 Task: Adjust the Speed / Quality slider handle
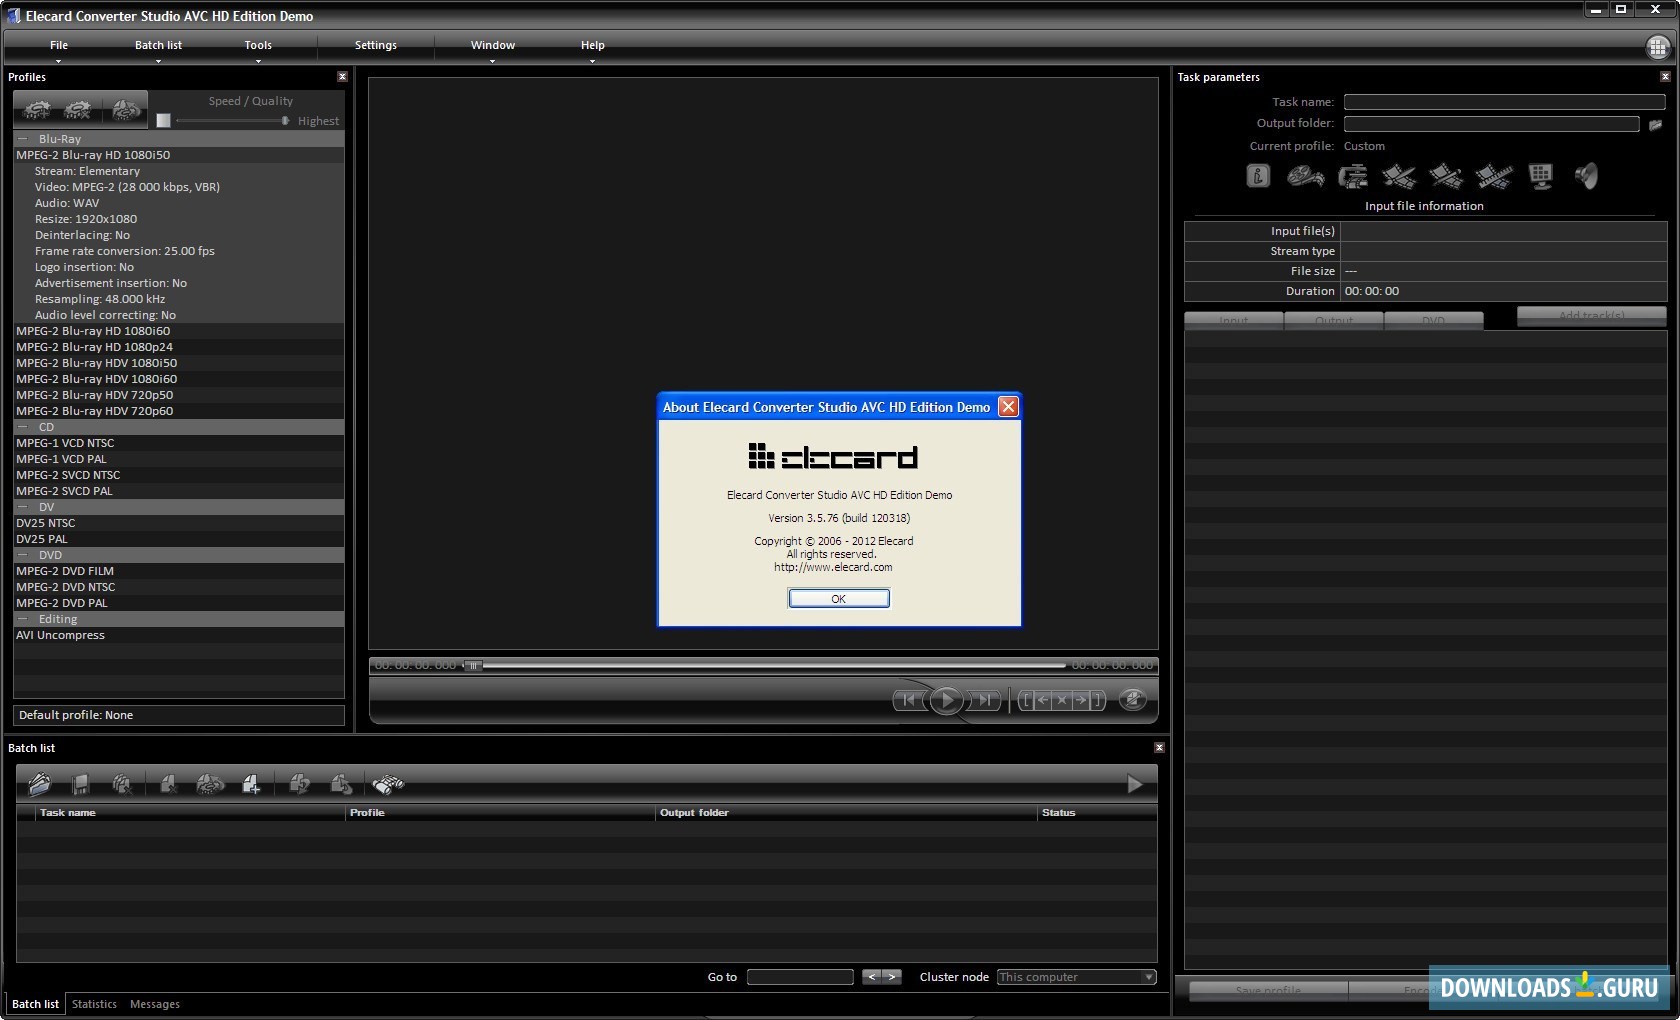click(x=285, y=121)
